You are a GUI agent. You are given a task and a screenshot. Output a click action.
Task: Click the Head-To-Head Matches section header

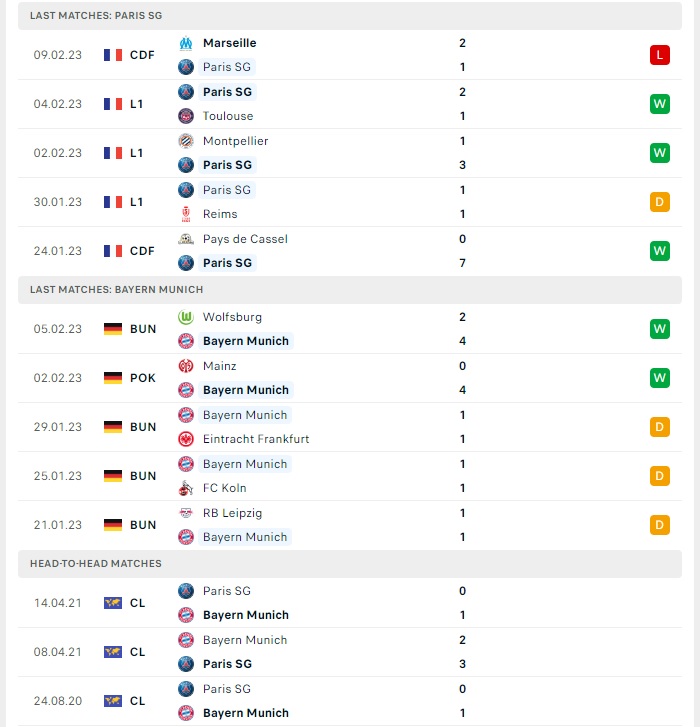click(x=350, y=563)
